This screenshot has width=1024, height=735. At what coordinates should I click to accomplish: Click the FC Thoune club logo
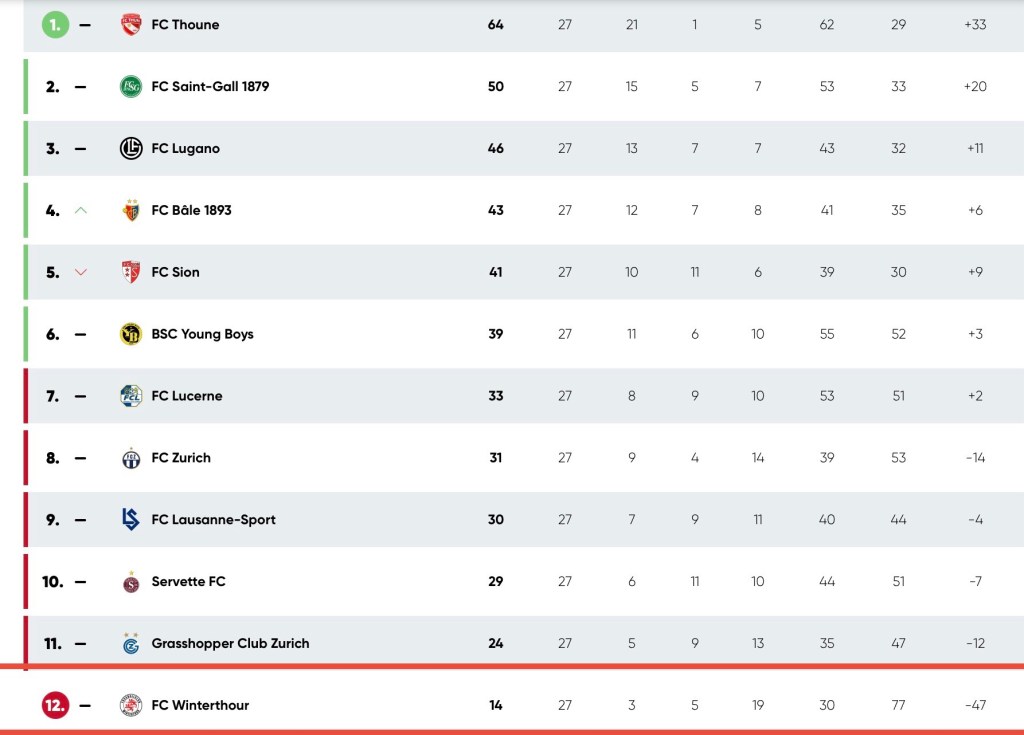(x=130, y=25)
